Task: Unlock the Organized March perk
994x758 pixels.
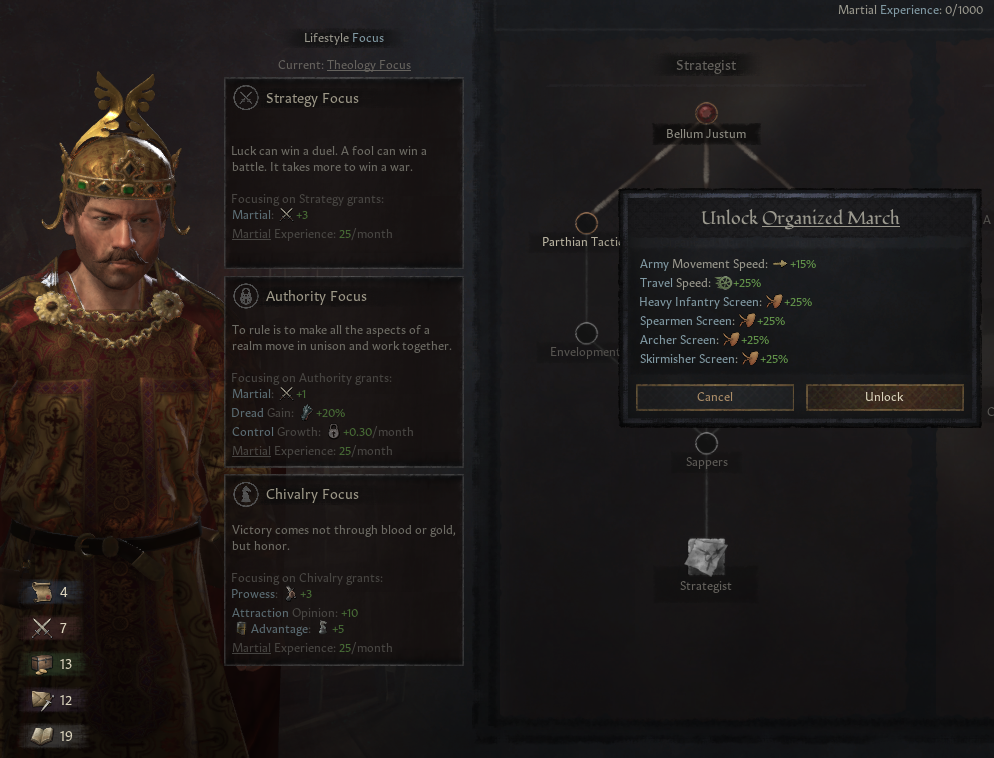Action: (x=884, y=397)
